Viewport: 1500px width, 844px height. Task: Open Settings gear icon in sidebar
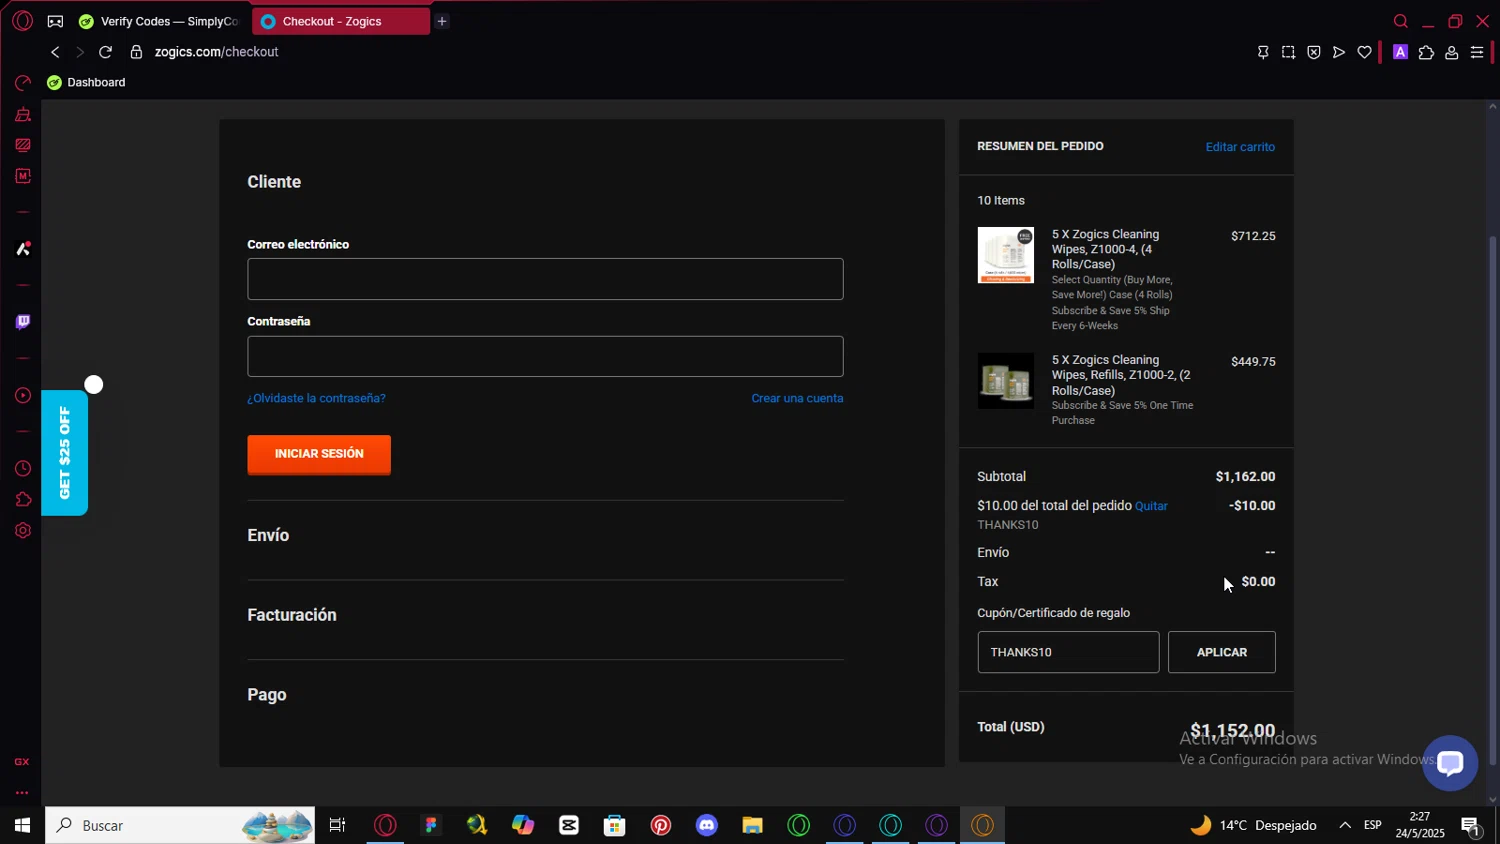click(22, 531)
